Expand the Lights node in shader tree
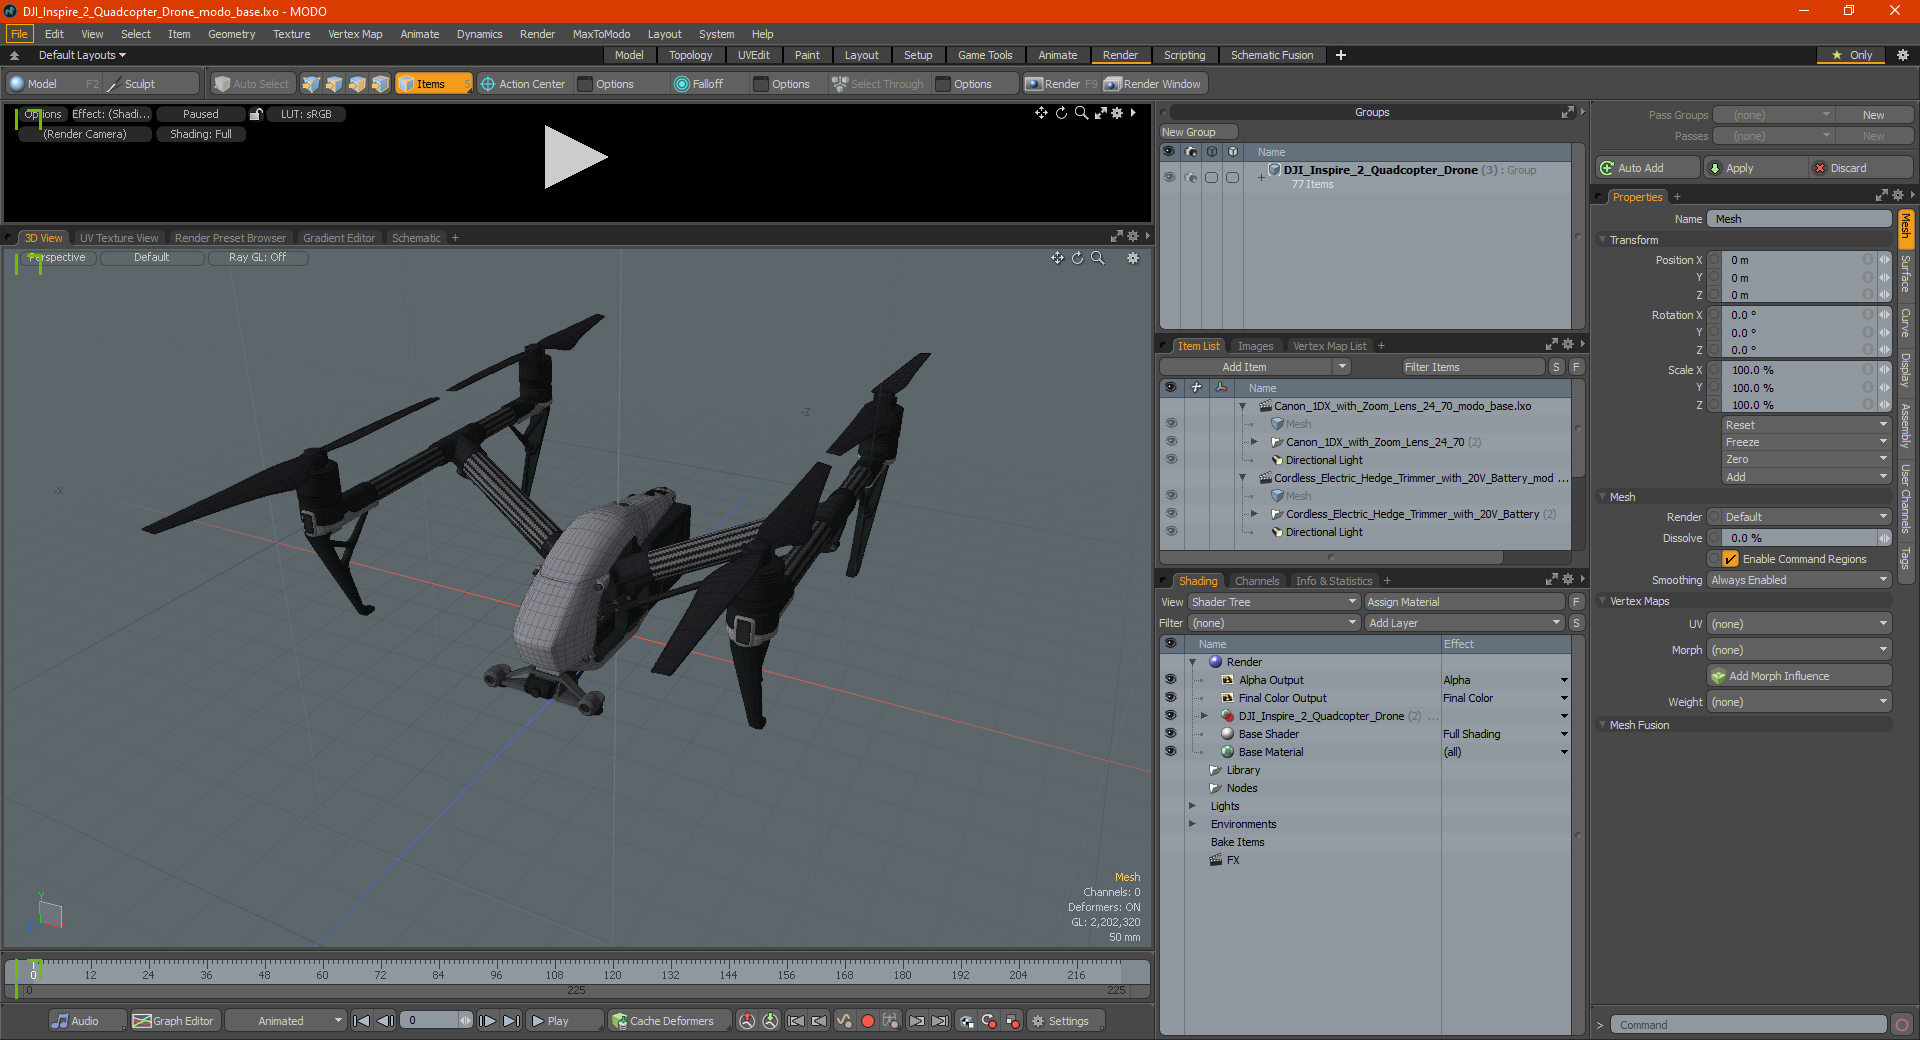This screenshot has width=1920, height=1040. (1192, 806)
